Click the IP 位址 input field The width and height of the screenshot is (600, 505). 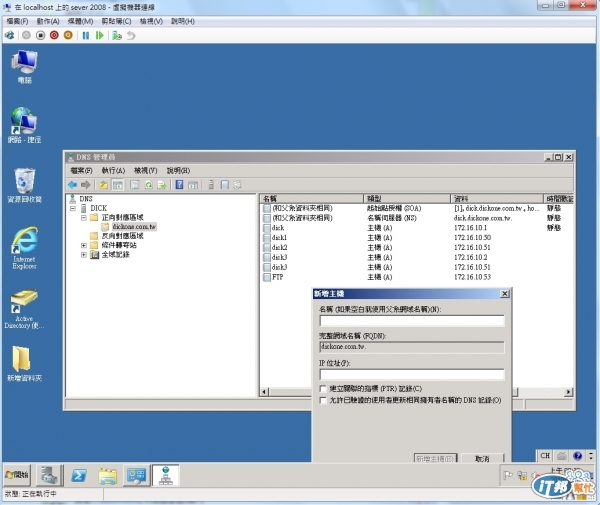click(411, 375)
